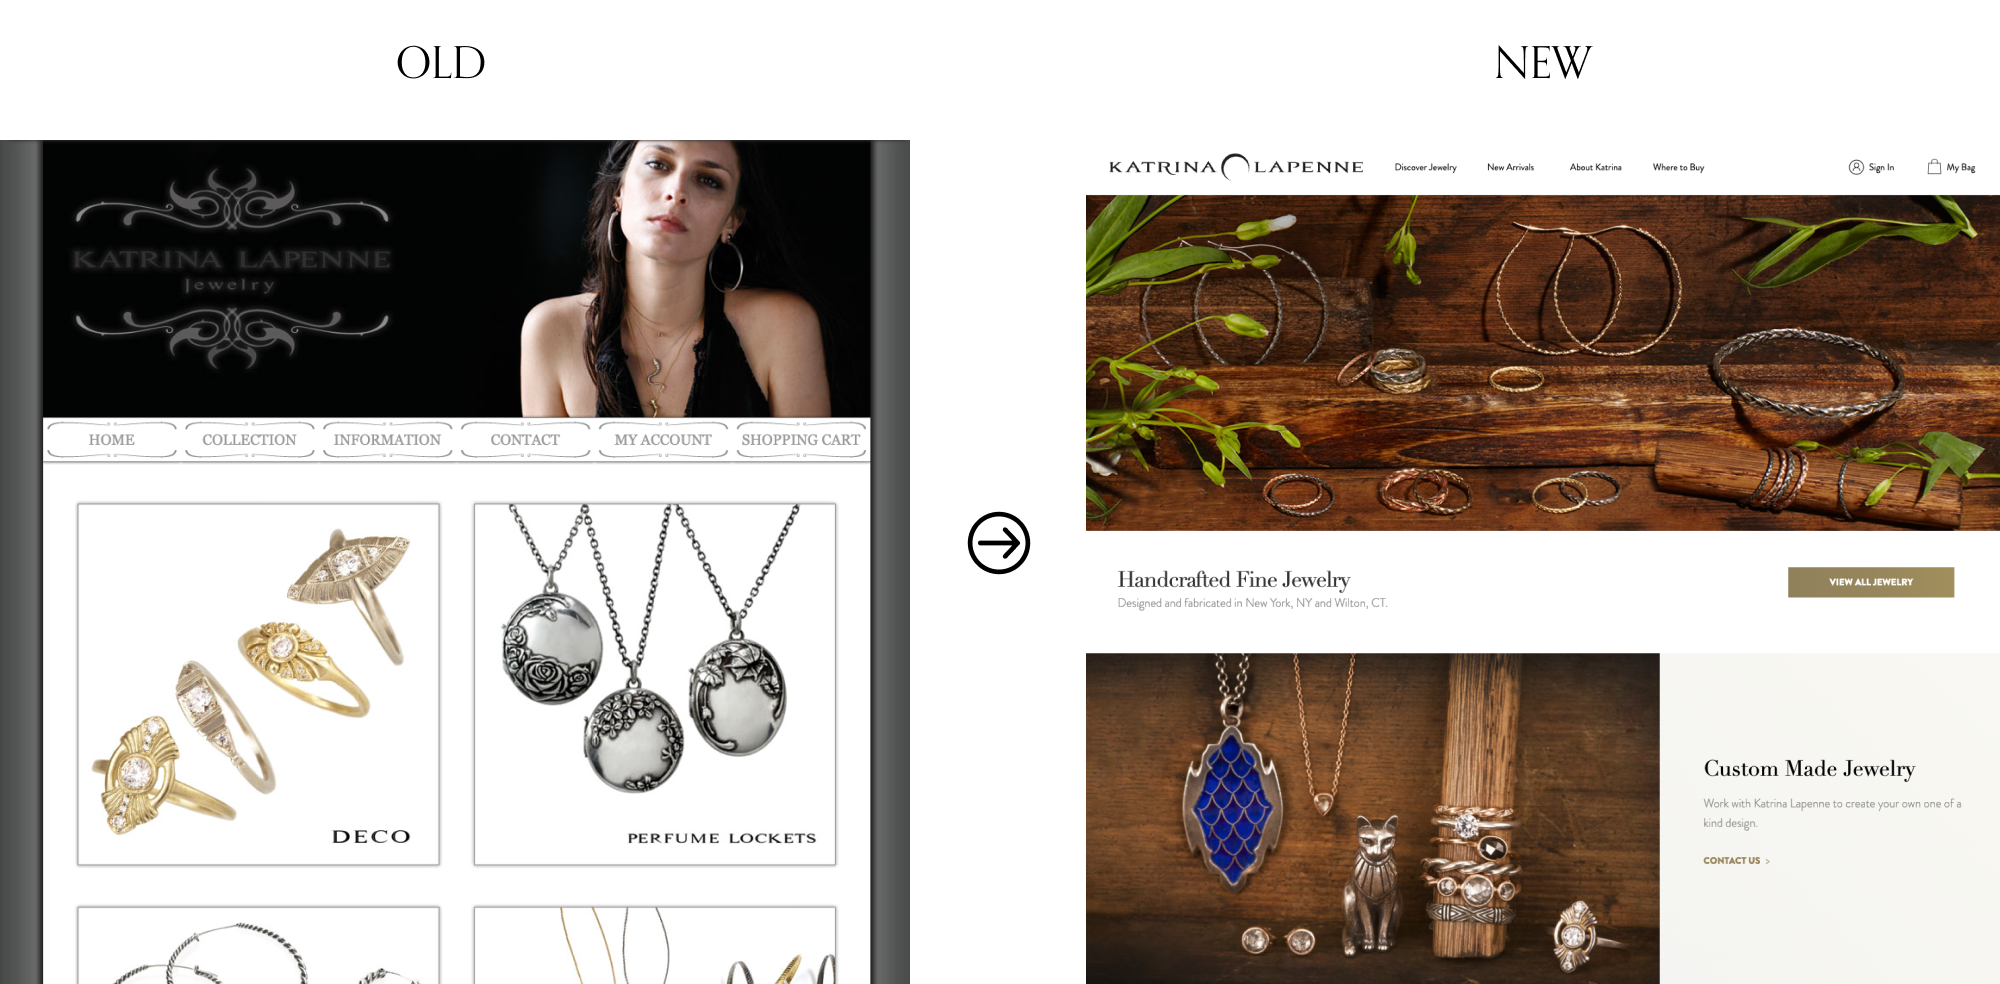The image size is (2000, 984).
Task: Open the COLLECTION menu tab
Action: click(x=249, y=440)
